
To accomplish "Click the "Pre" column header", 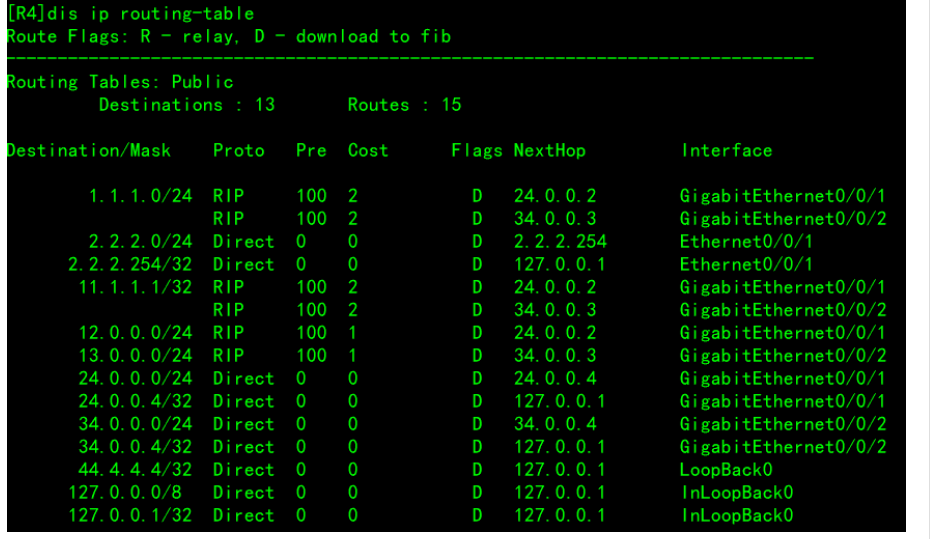I will pyautogui.click(x=311, y=151).
